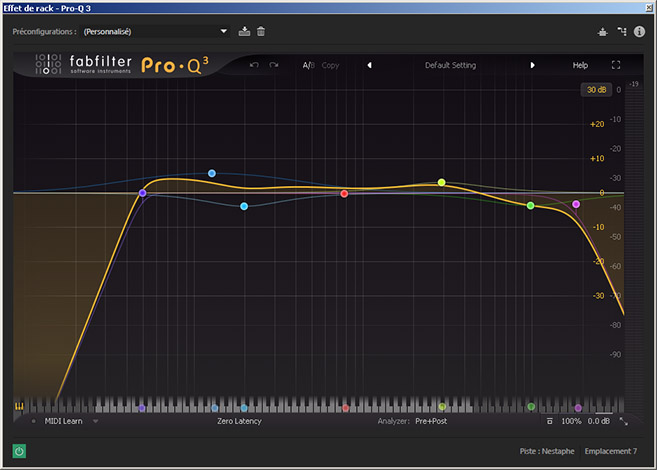Click the routing icon beside info
This screenshot has height=470, width=657.
(622, 31)
